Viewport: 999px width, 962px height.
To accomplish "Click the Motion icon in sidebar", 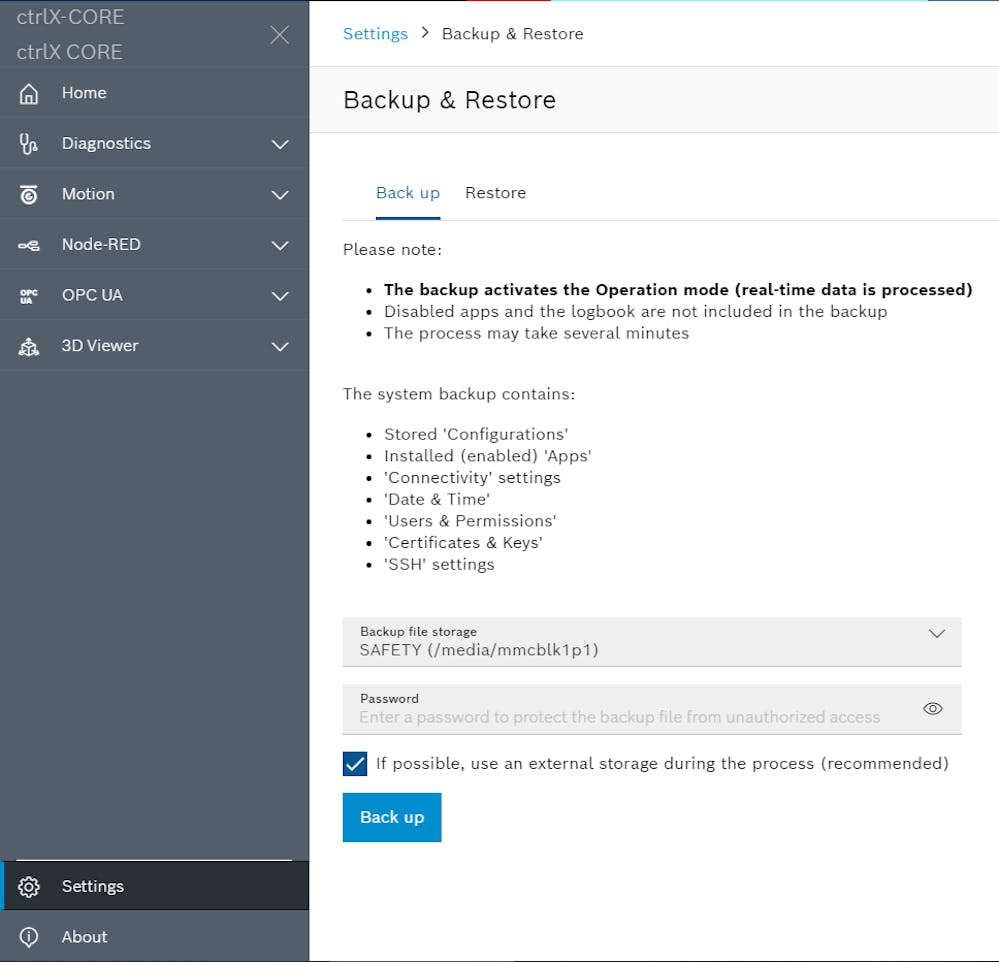I will click(29, 195).
